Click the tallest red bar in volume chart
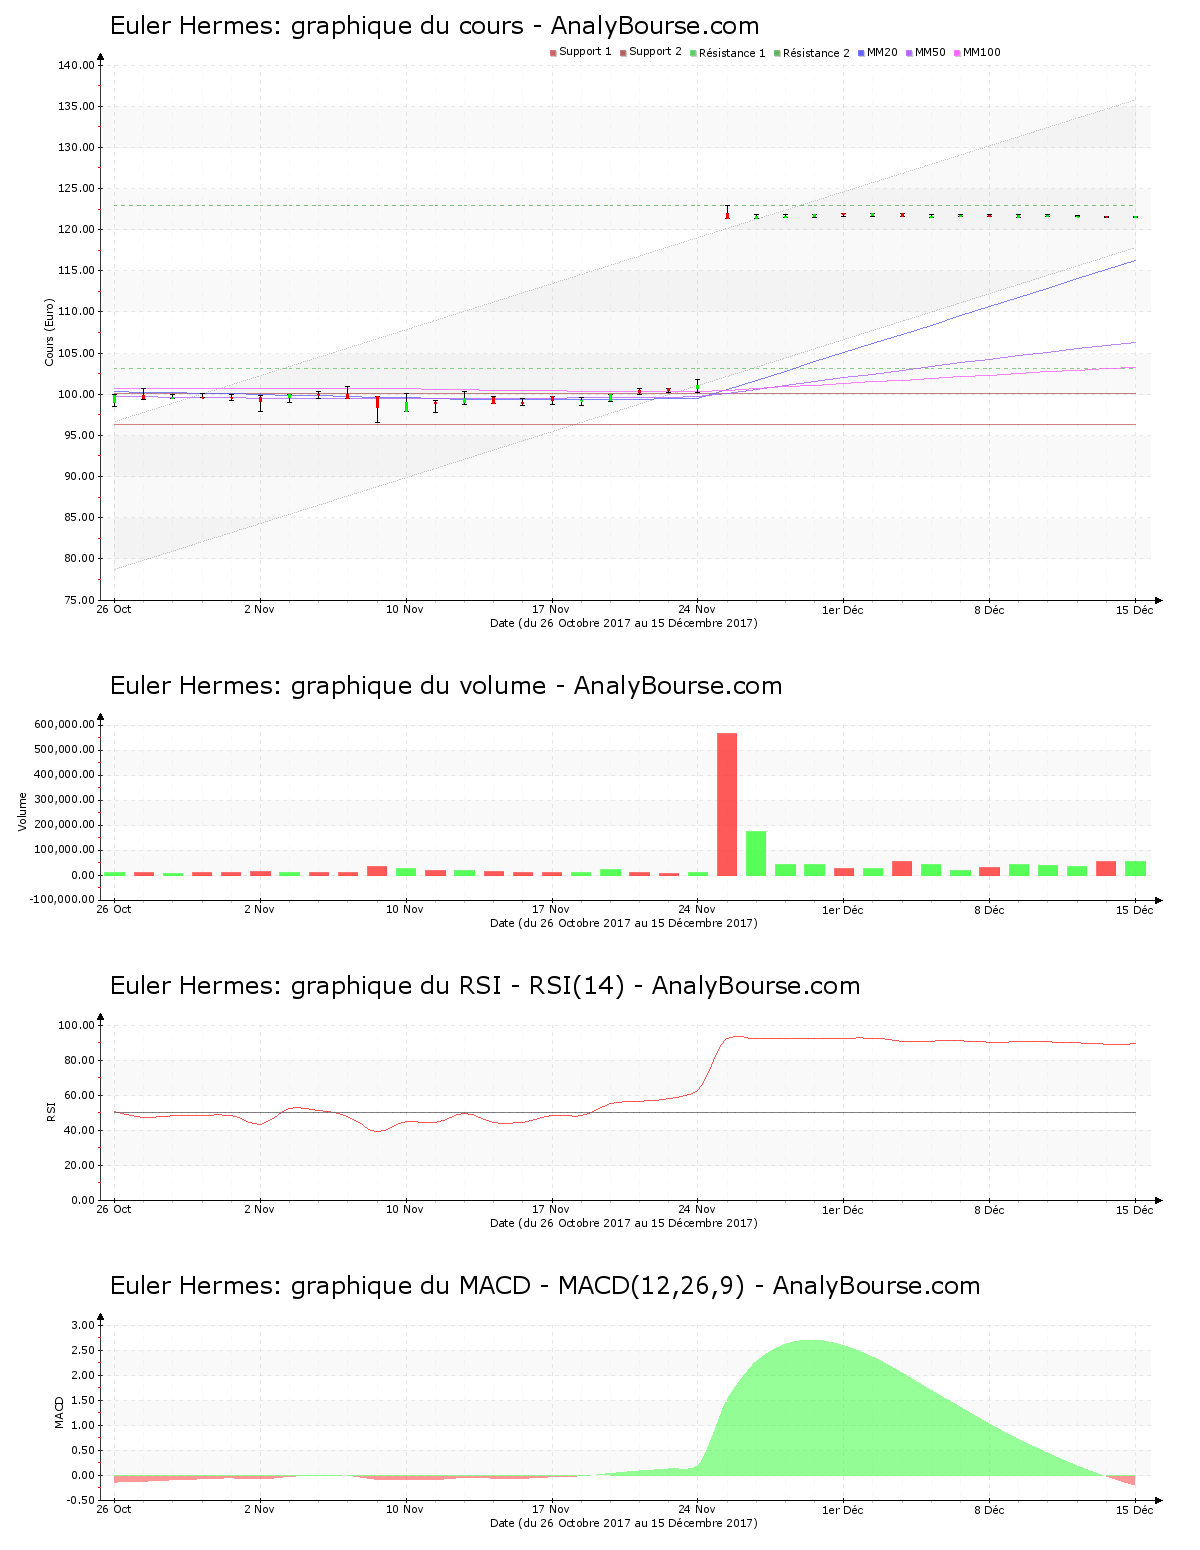 point(727,804)
